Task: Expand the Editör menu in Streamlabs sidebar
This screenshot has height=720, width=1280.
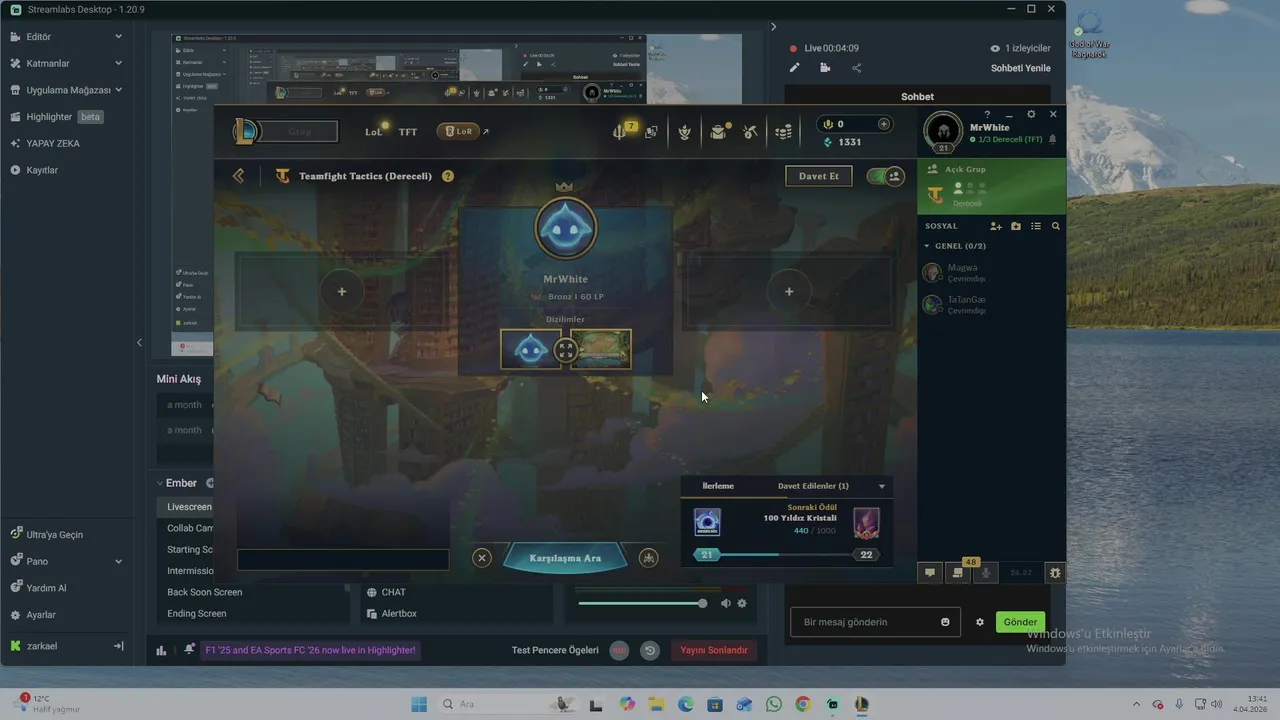Action: point(118,36)
